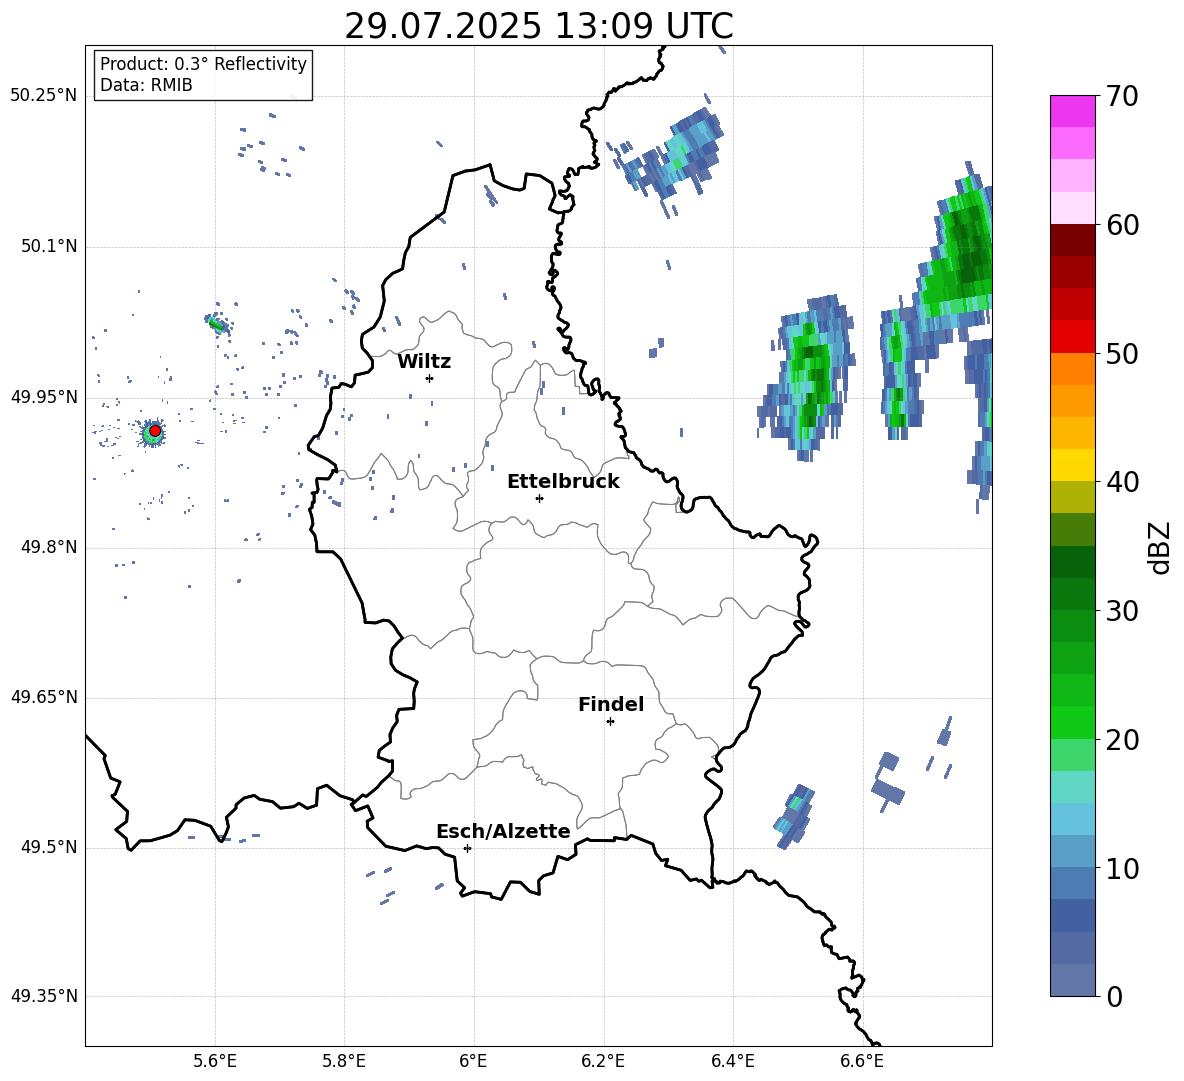Pick the yellow swatch near 40 dBZ
This screenshot has width=1184, height=1081.
(1073, 465)
